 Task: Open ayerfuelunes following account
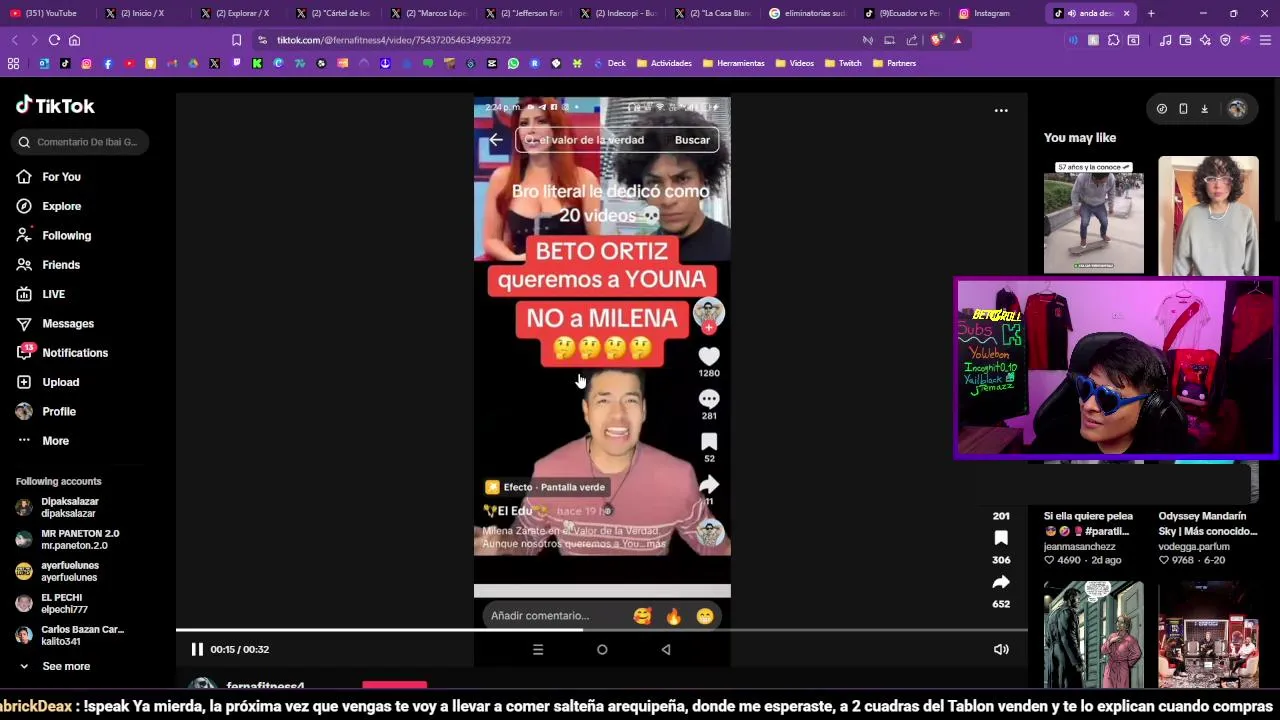coord(70,571)
